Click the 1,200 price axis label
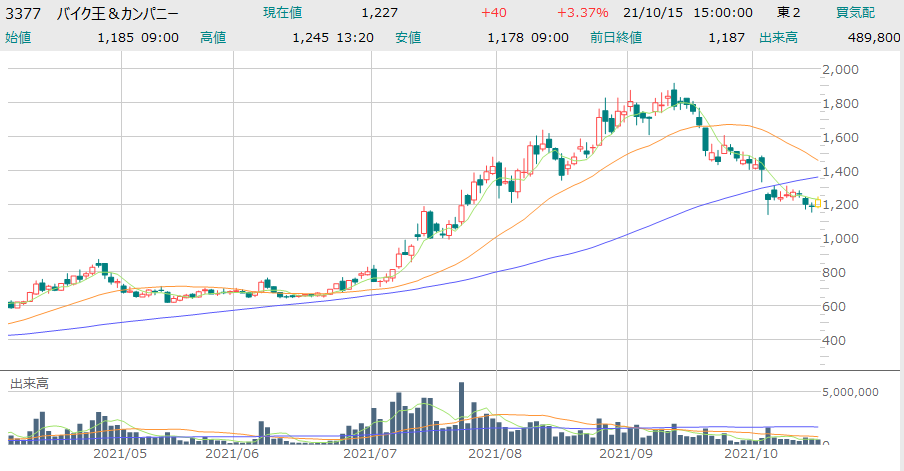 (x=840, y=205)
